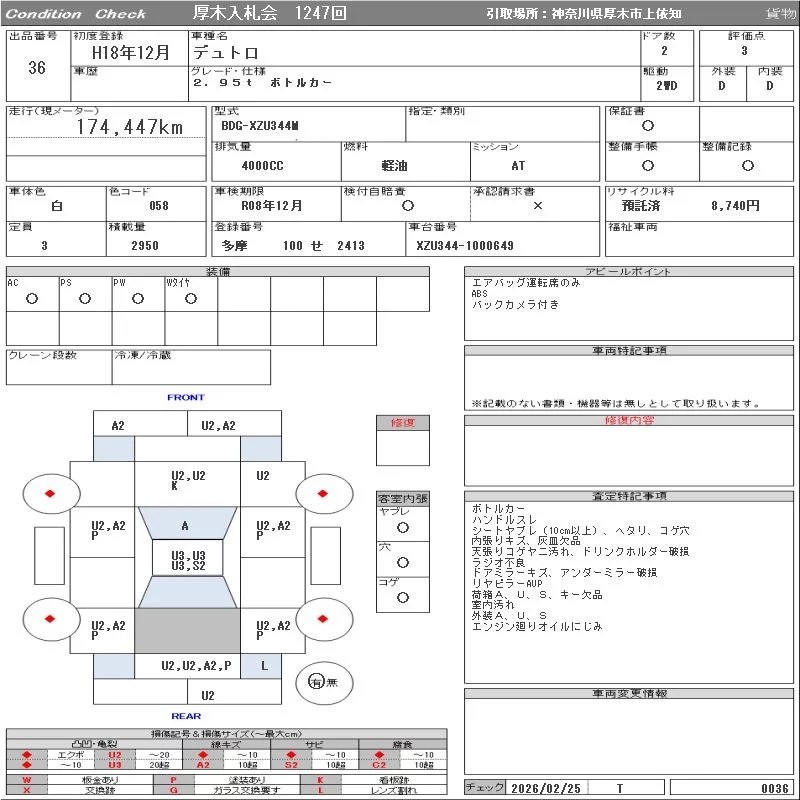Click the color code 058
The image size is (800, 800).
[159, 206]
